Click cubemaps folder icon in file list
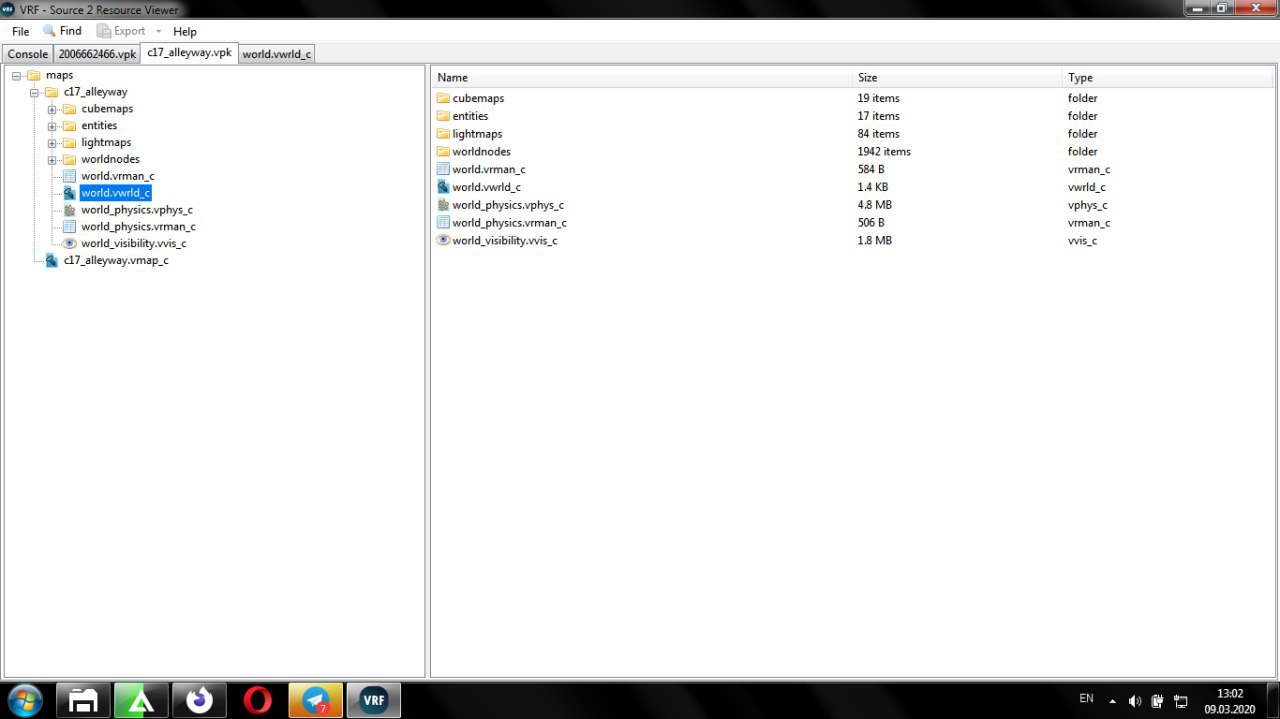This screenshot has height=719, width=1280. point(444,98)
